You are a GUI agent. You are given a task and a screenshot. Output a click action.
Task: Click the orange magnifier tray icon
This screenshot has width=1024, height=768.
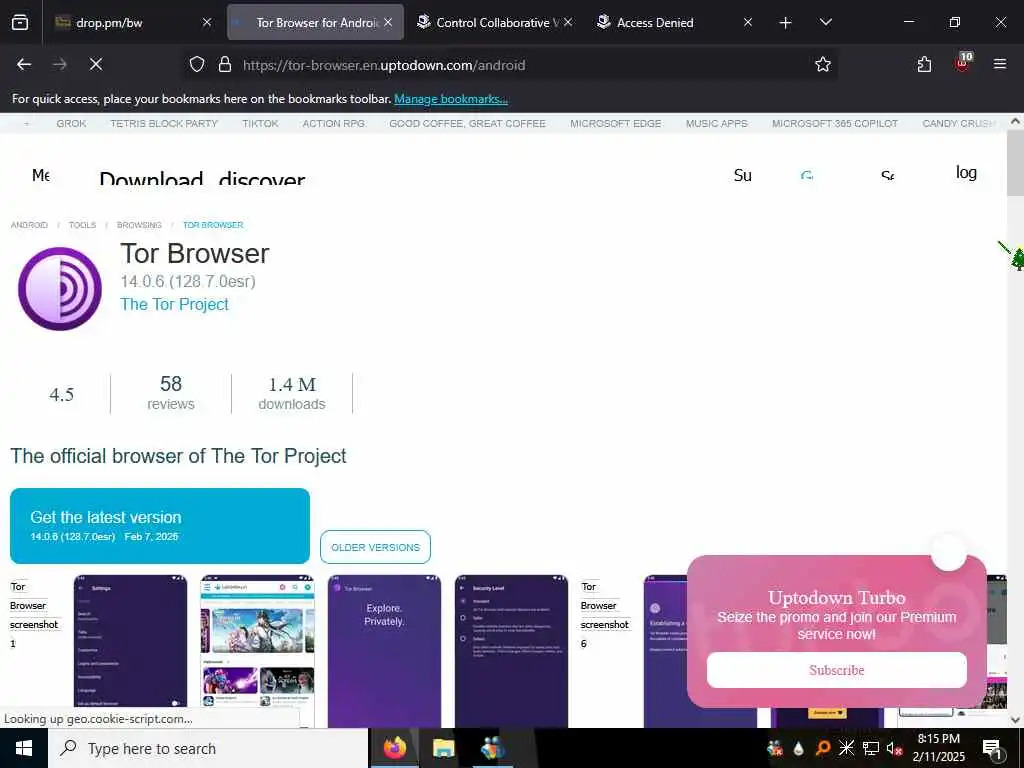click(823, 748)
